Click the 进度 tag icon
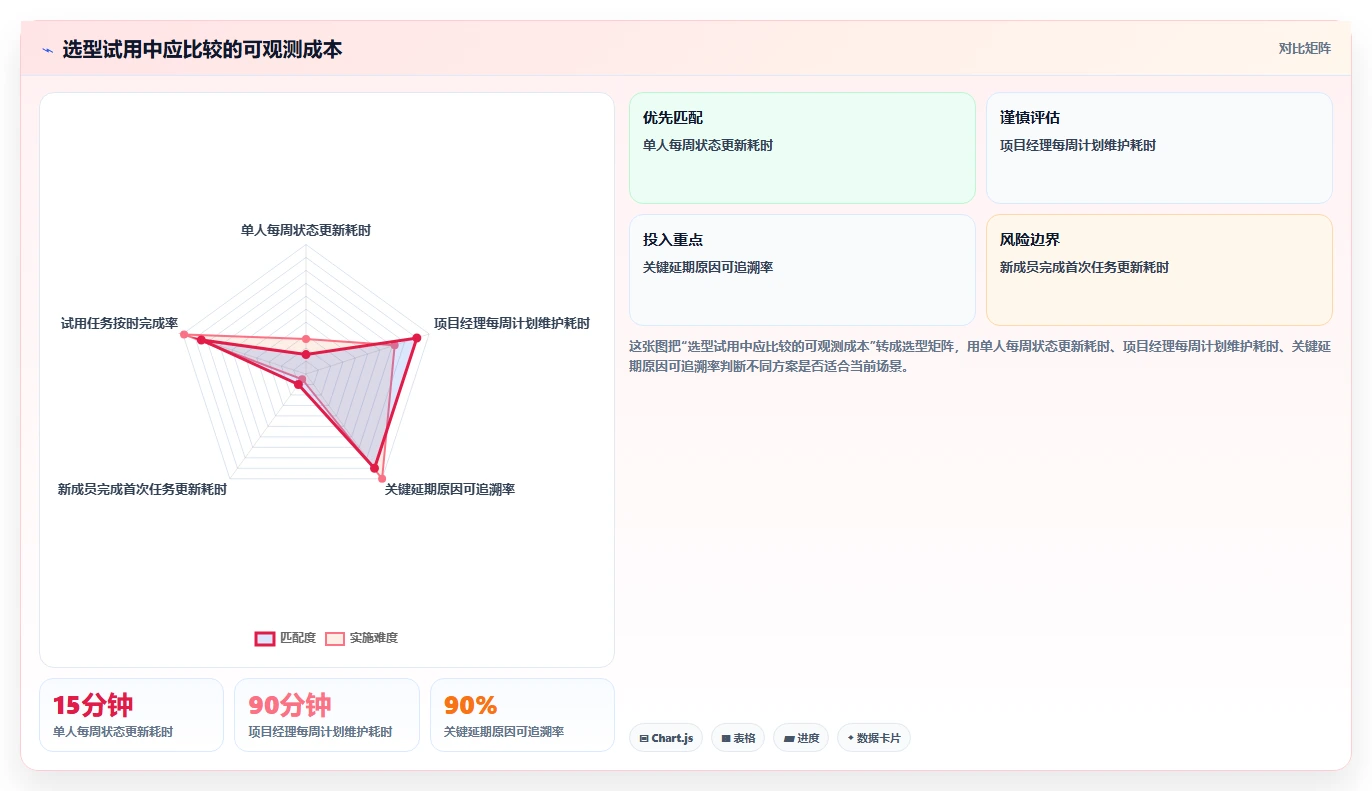 (788, 739)
